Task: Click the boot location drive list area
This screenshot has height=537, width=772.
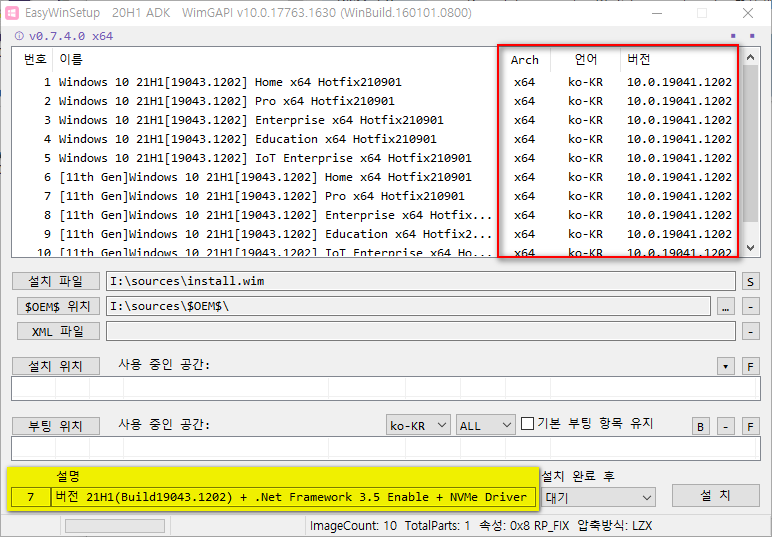Action: tap(386, 448)
